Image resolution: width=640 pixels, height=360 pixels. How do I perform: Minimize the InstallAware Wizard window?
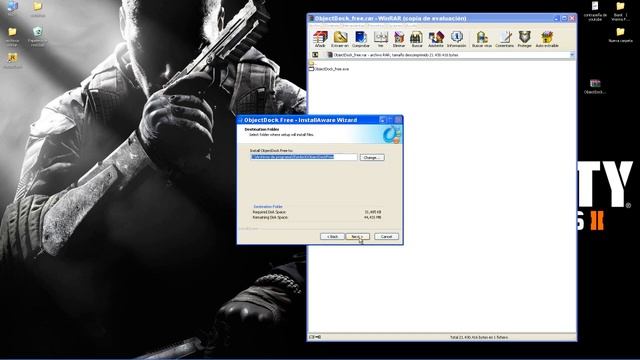(383, 120)
